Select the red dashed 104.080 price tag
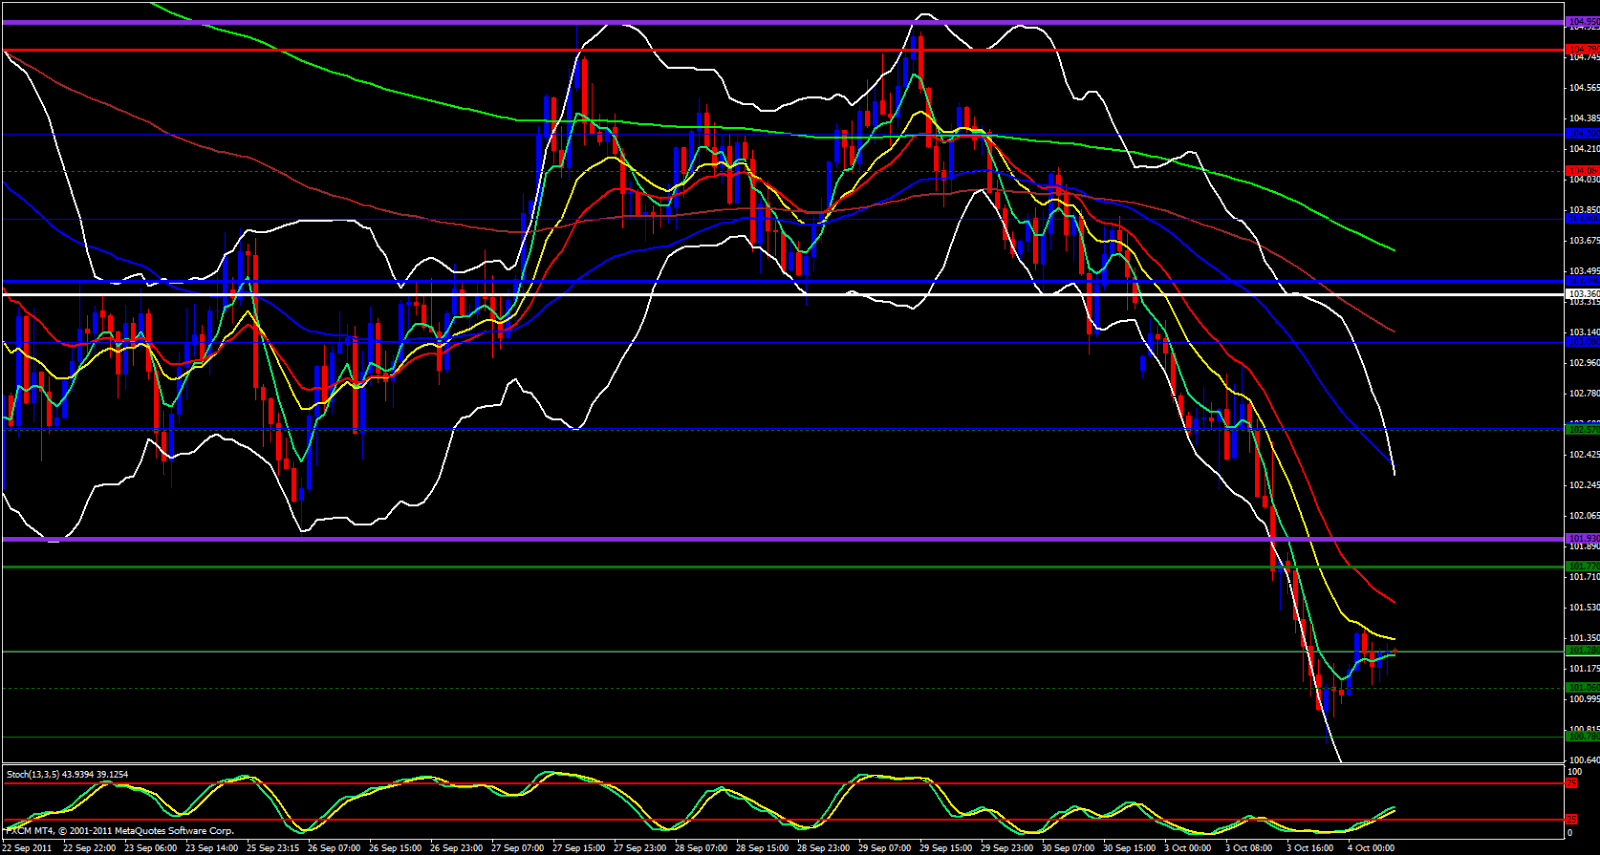The width and height of the screenshot is (1600, 855). tap(1582, 171)
